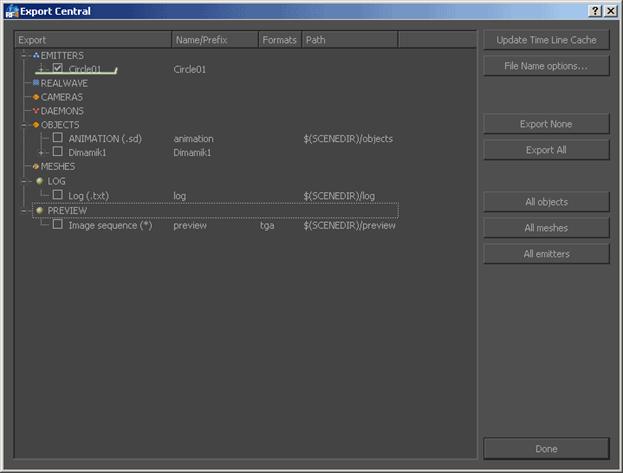Click the CAMERAS category icon
The height and width of the screenshot is (473, 623).
[36, 97]
